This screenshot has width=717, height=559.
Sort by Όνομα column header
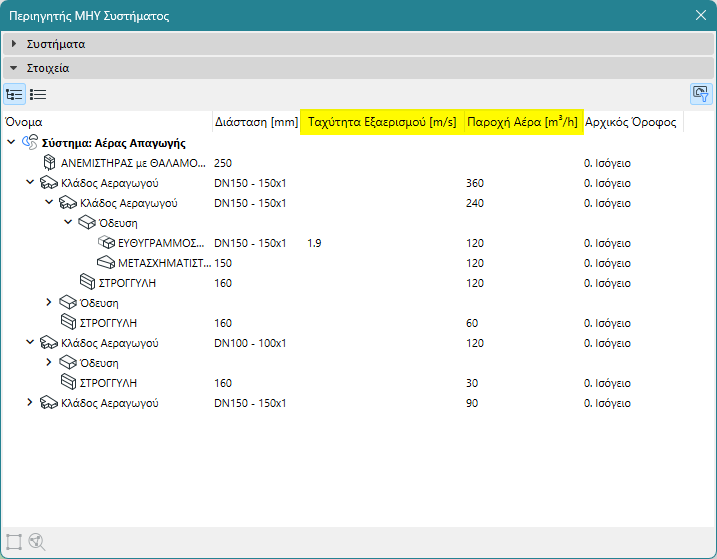pos(107,122)
